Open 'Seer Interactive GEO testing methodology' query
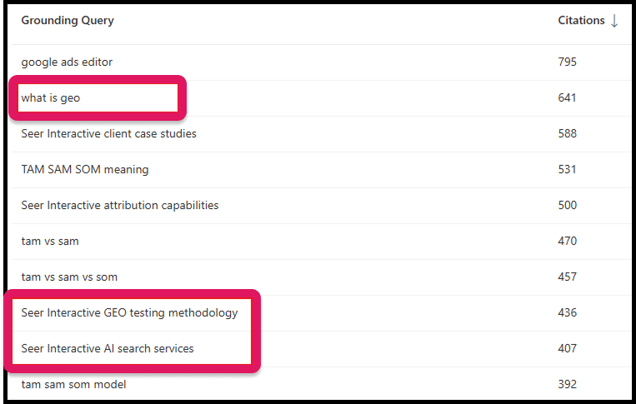This screenshot has width=636, height=404. coord(130,313)
